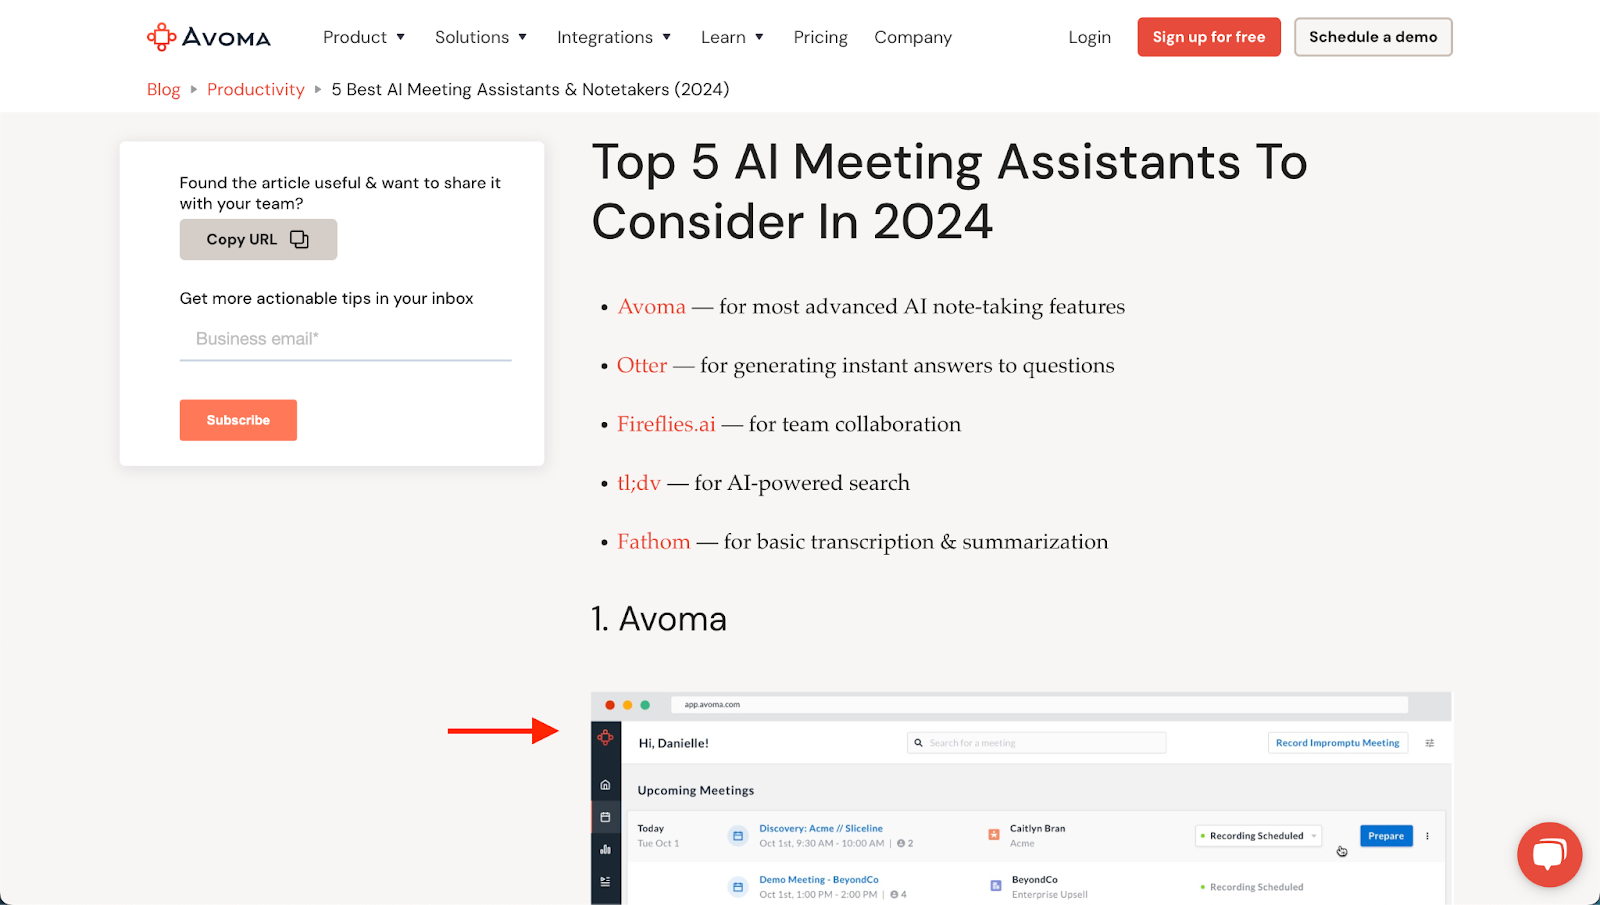Select the bar chart icon in the app sidebar
This screenshot has height=905, width=1600.
click(x=605, y=849)
